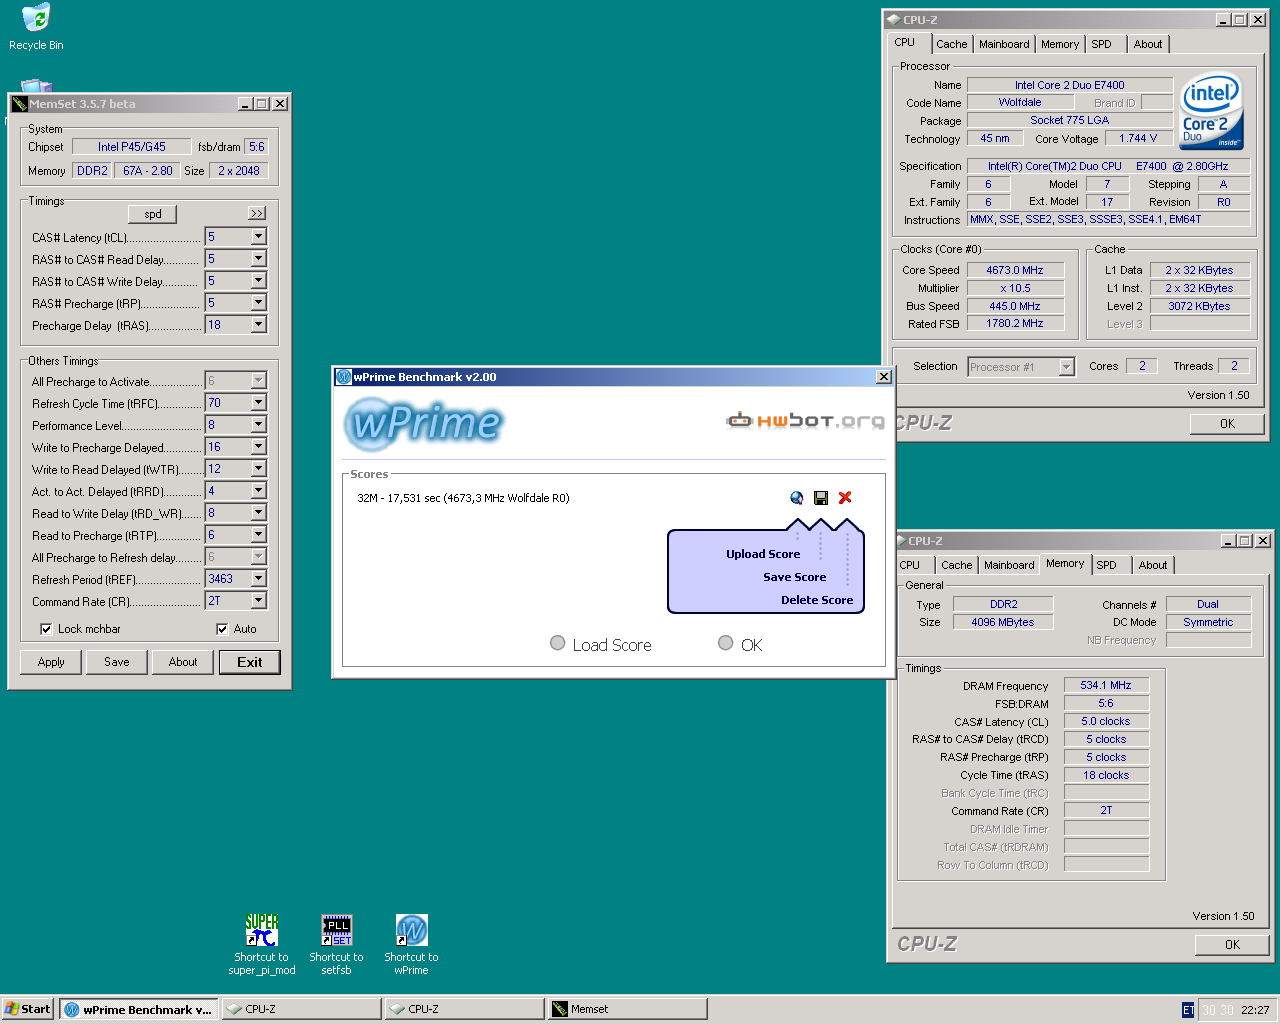Select Upload Score in the context menu
1280x1024 pixels.
pos(763,554)
